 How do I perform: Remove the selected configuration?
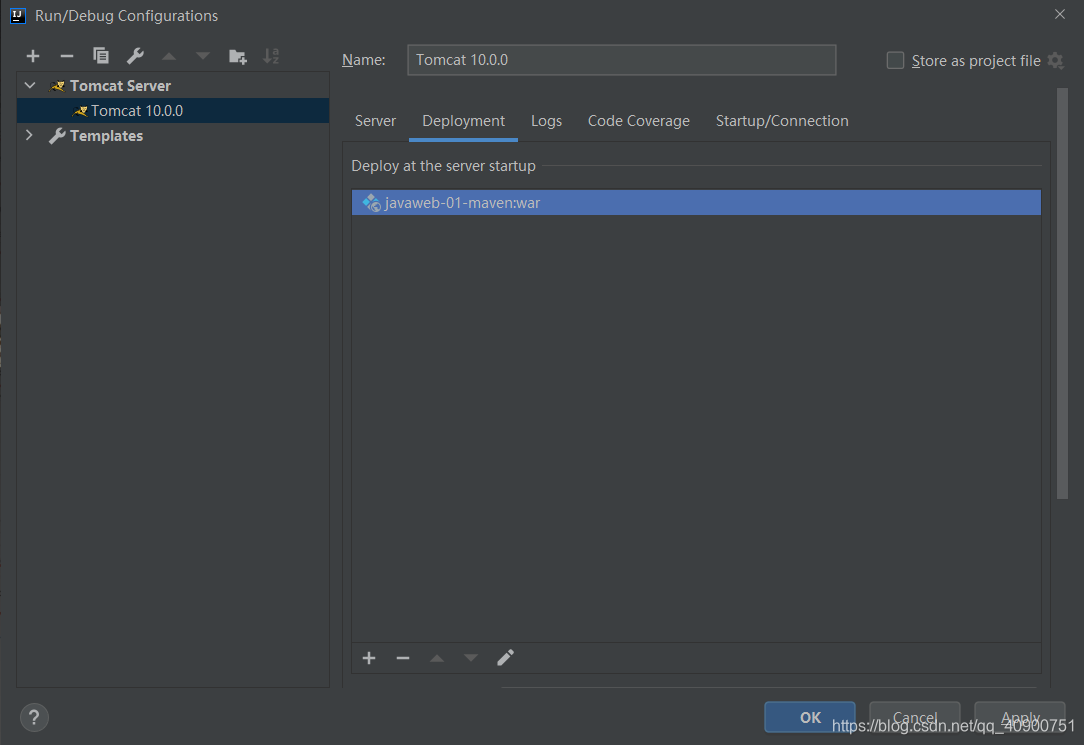[66, 56]
